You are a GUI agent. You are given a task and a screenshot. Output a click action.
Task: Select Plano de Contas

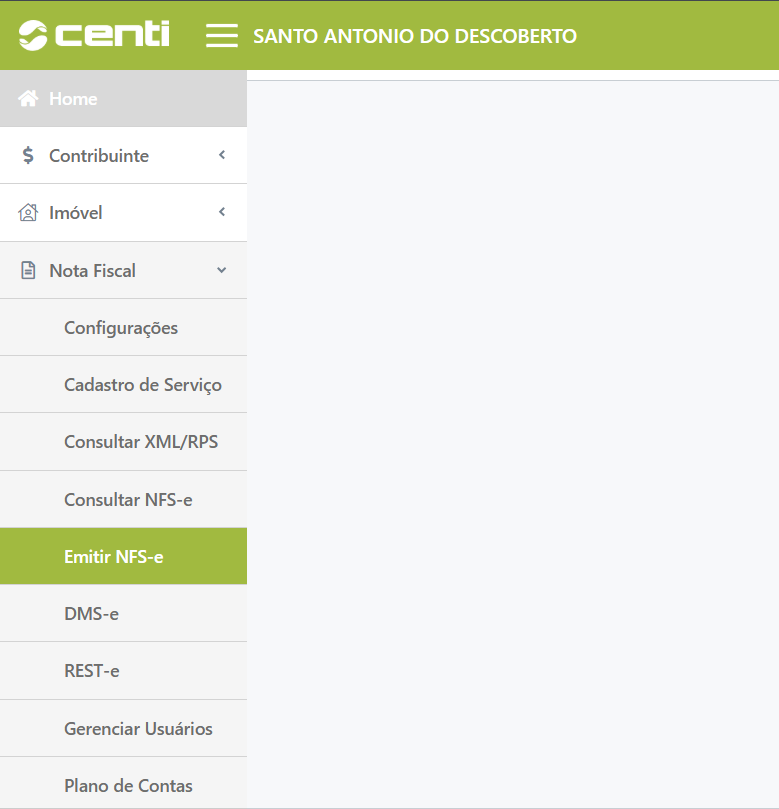tap(128, 786)
